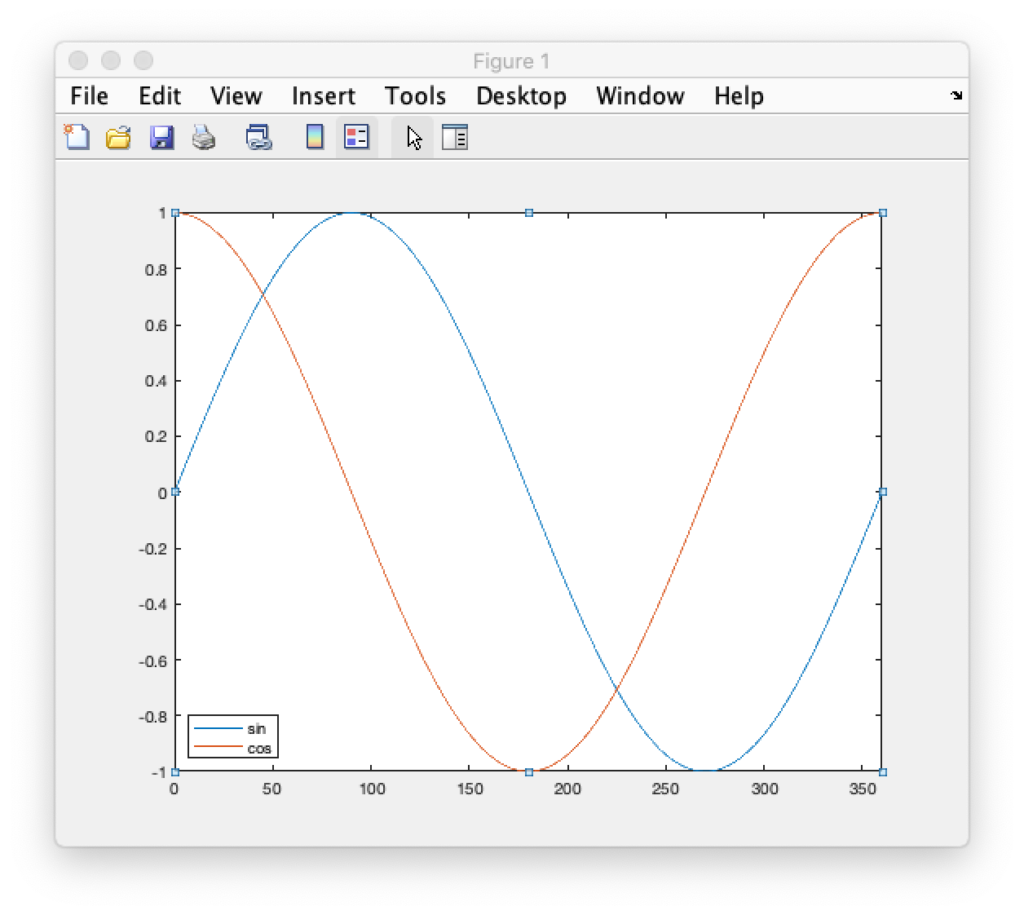This screenshot has width=1024, height=915.
Task: Insert a colorbar from the toolbar
Action: (x=314, y=137)
